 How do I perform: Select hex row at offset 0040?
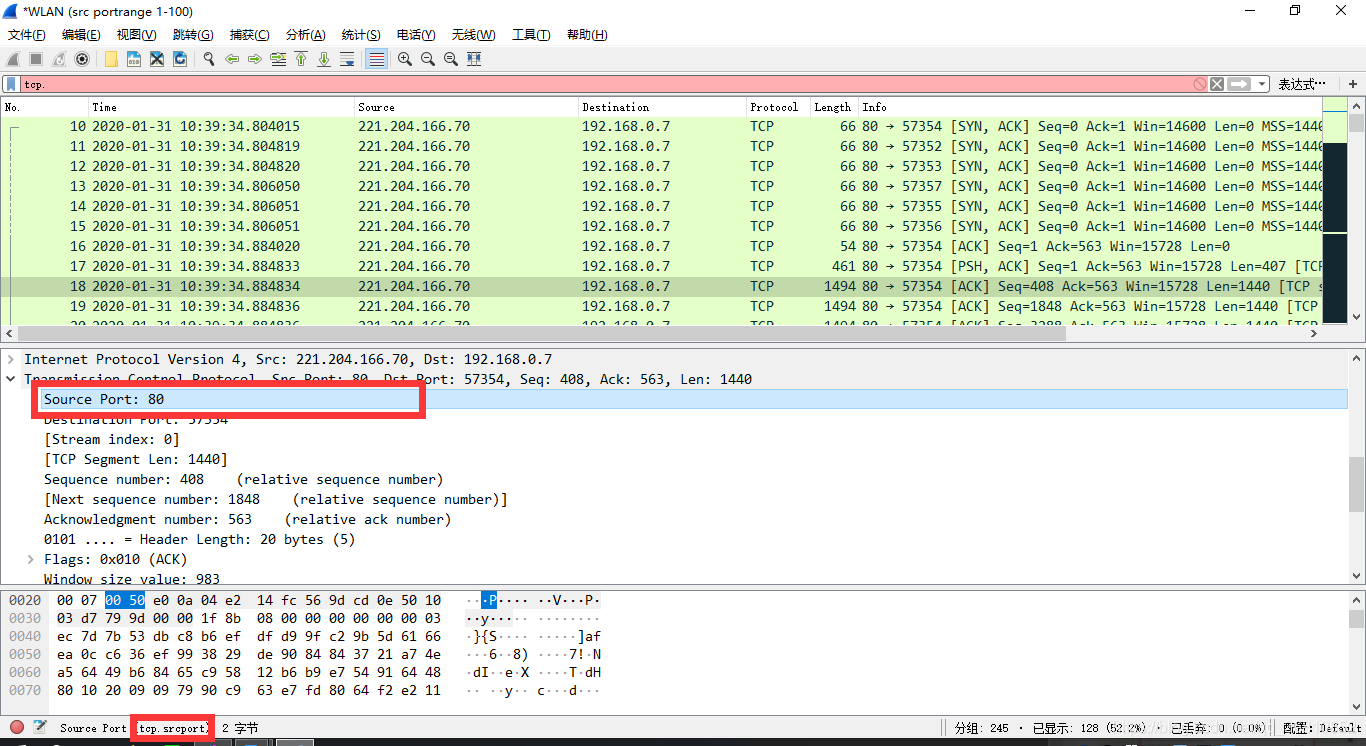point(305,636)
